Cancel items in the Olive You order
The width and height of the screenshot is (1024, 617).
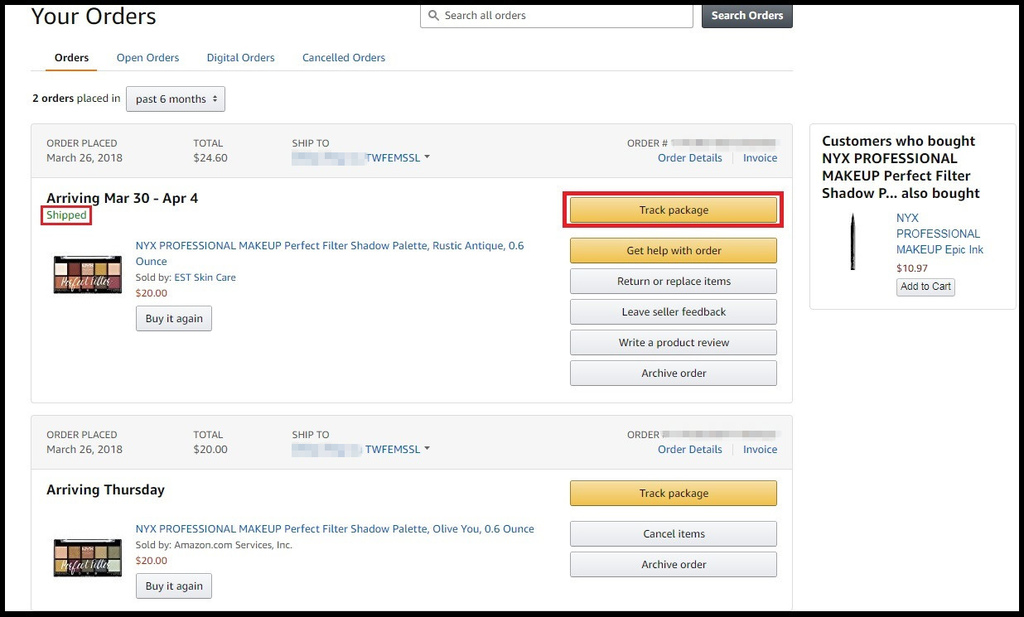673,534
